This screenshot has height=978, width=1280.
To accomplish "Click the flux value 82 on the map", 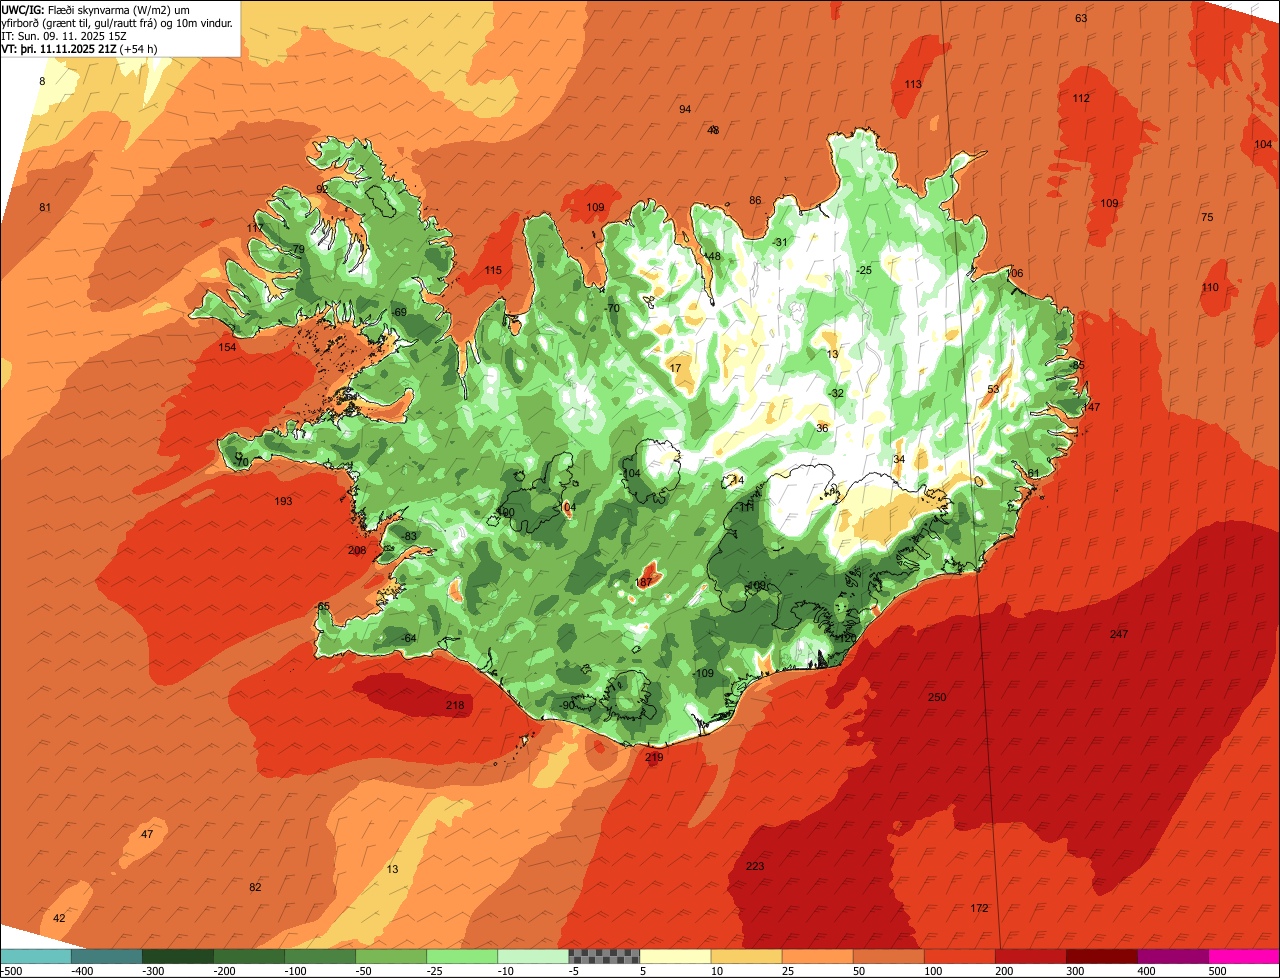I will pos(255,887).
